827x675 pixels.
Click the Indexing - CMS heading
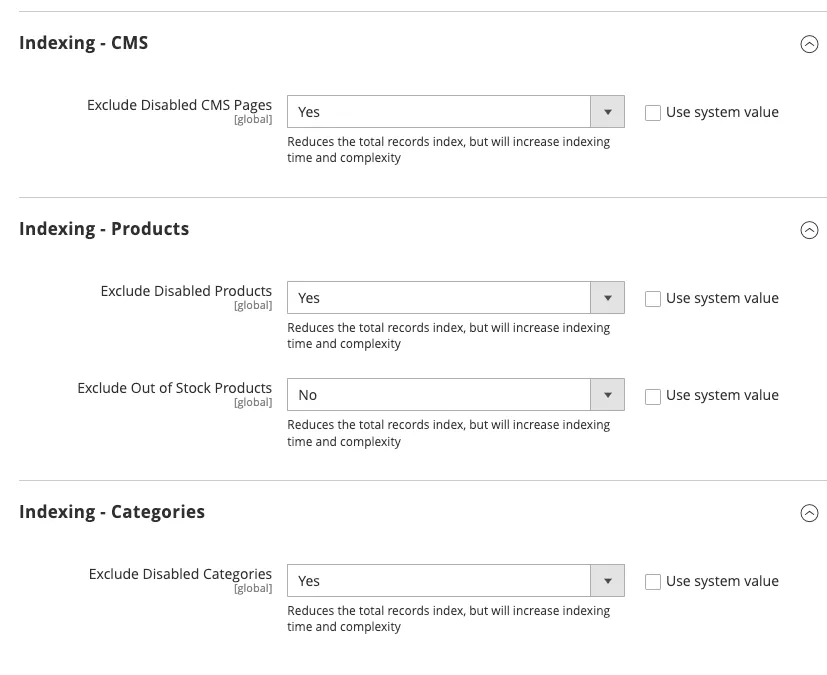click(84, 43)
